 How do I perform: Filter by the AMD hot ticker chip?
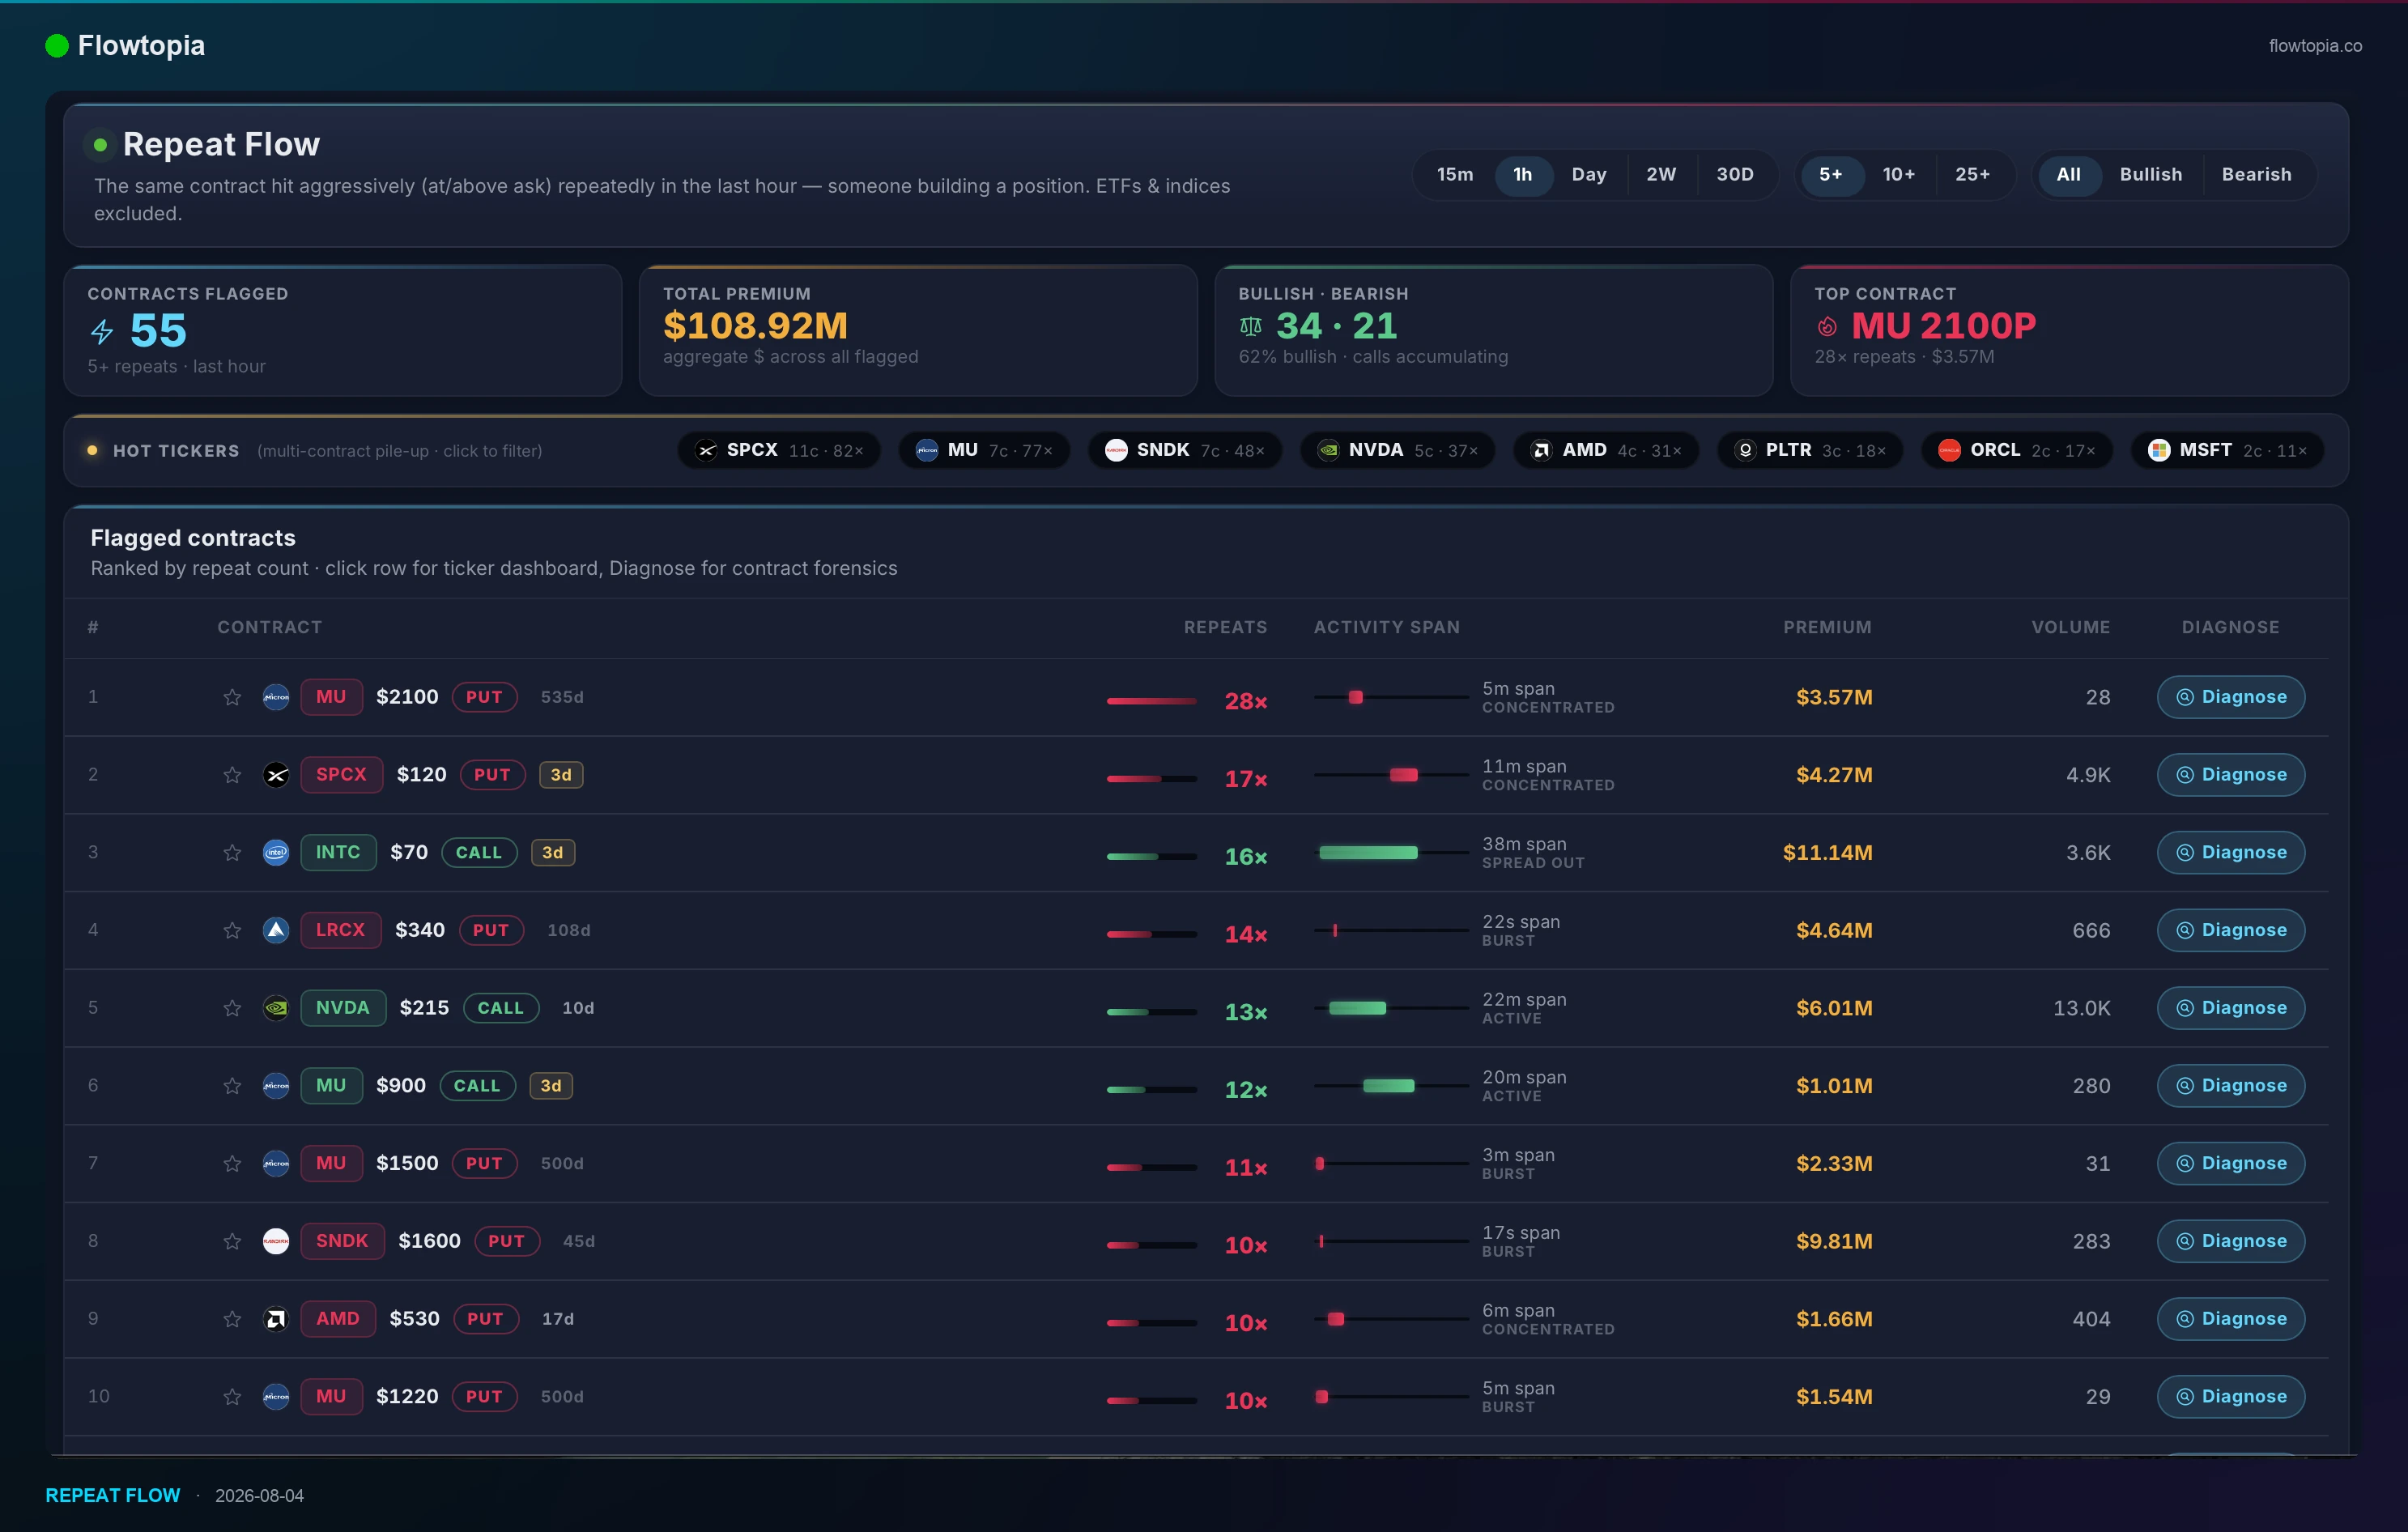tap(1606, 451)
